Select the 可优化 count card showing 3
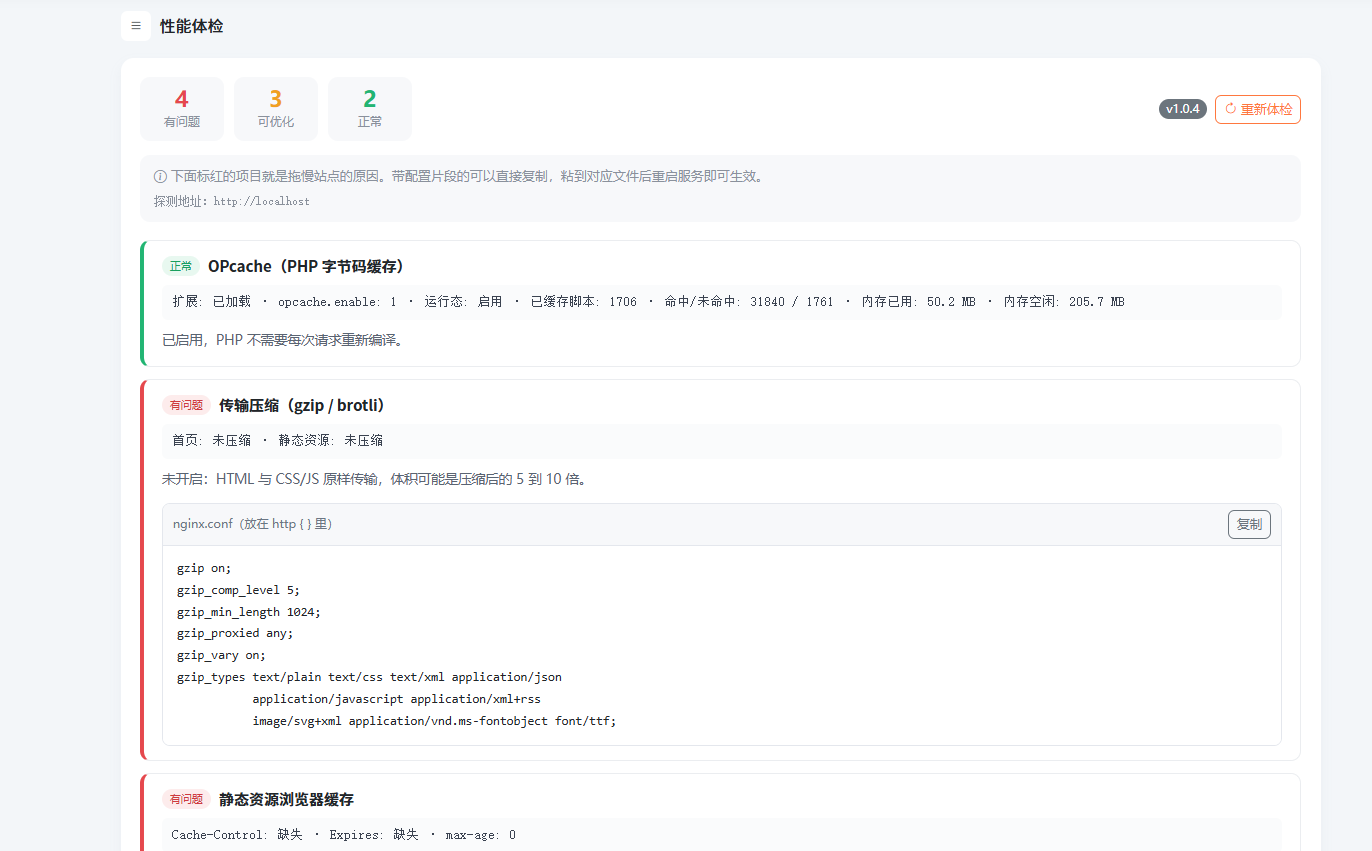The height and width of the screenshot is (851, 1372). (276, 109)
